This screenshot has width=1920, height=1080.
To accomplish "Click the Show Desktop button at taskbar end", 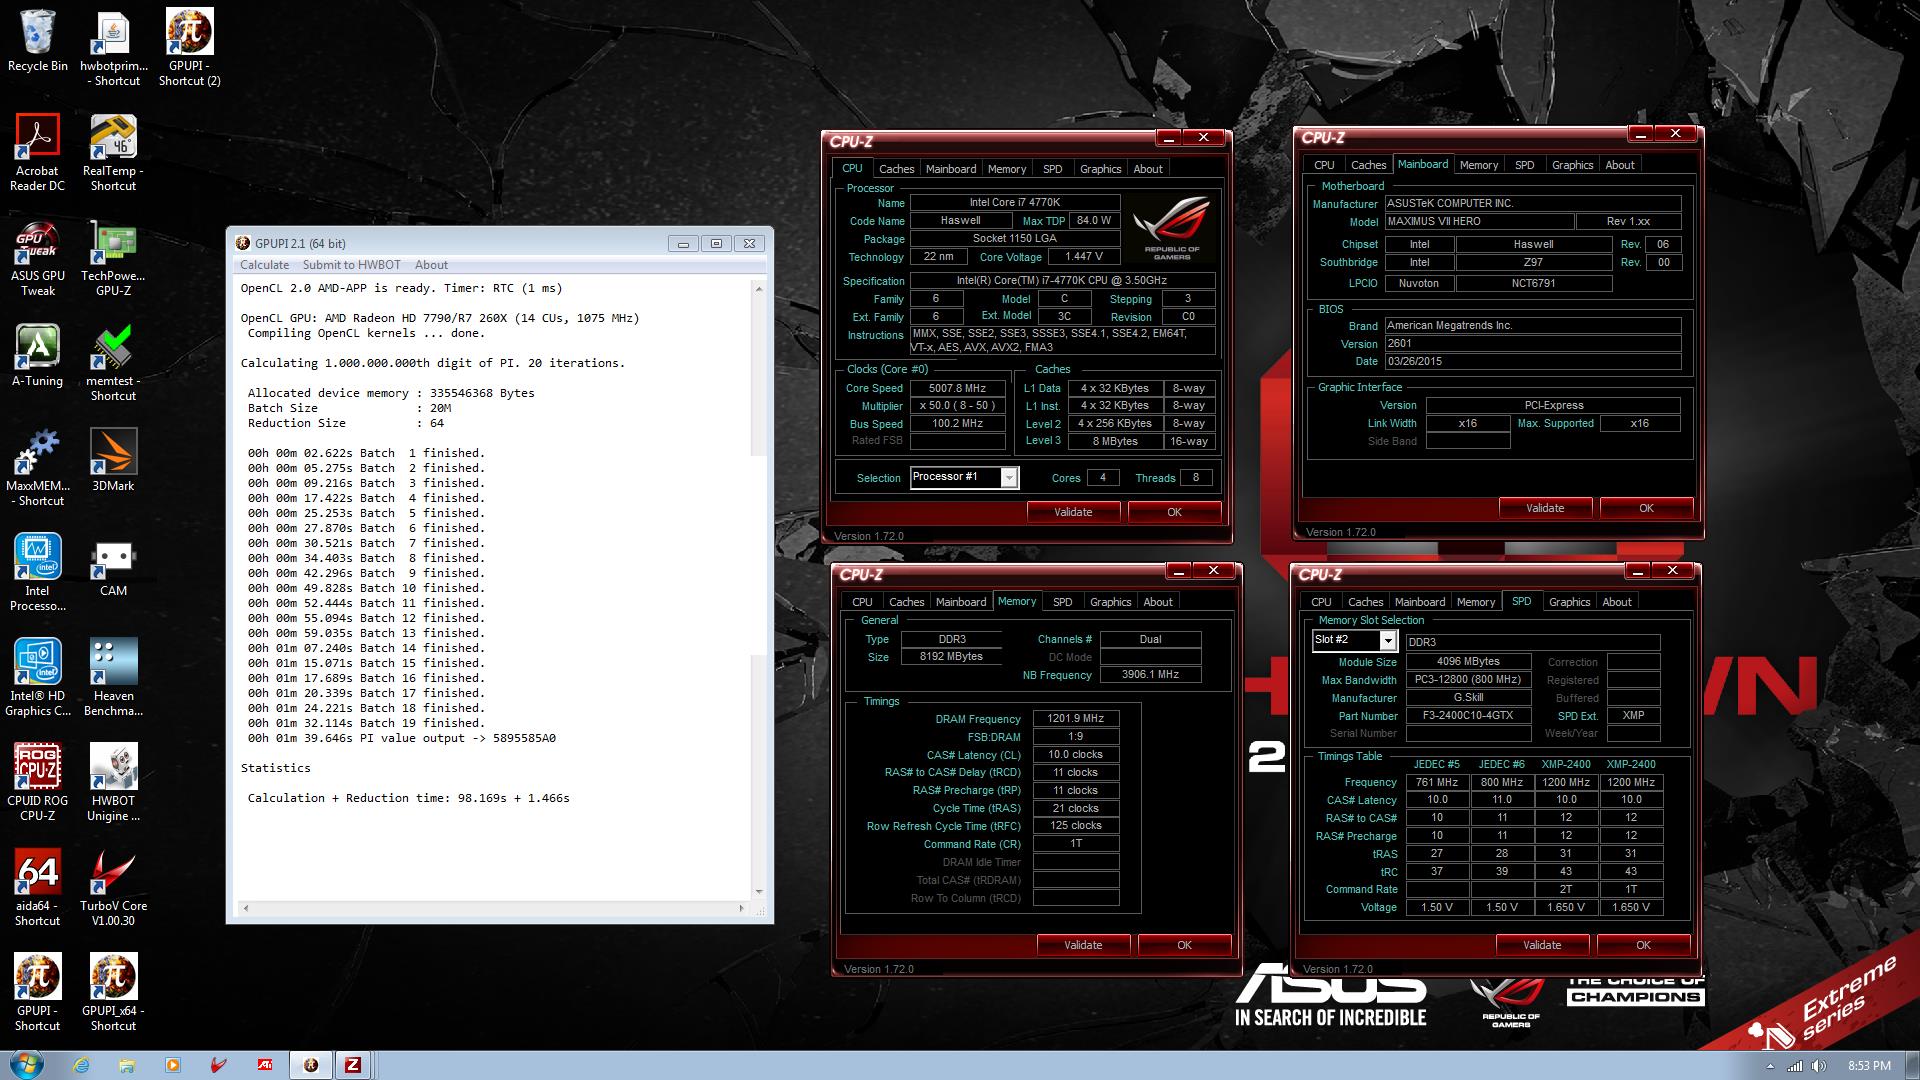I will tap(1912, 1065).
